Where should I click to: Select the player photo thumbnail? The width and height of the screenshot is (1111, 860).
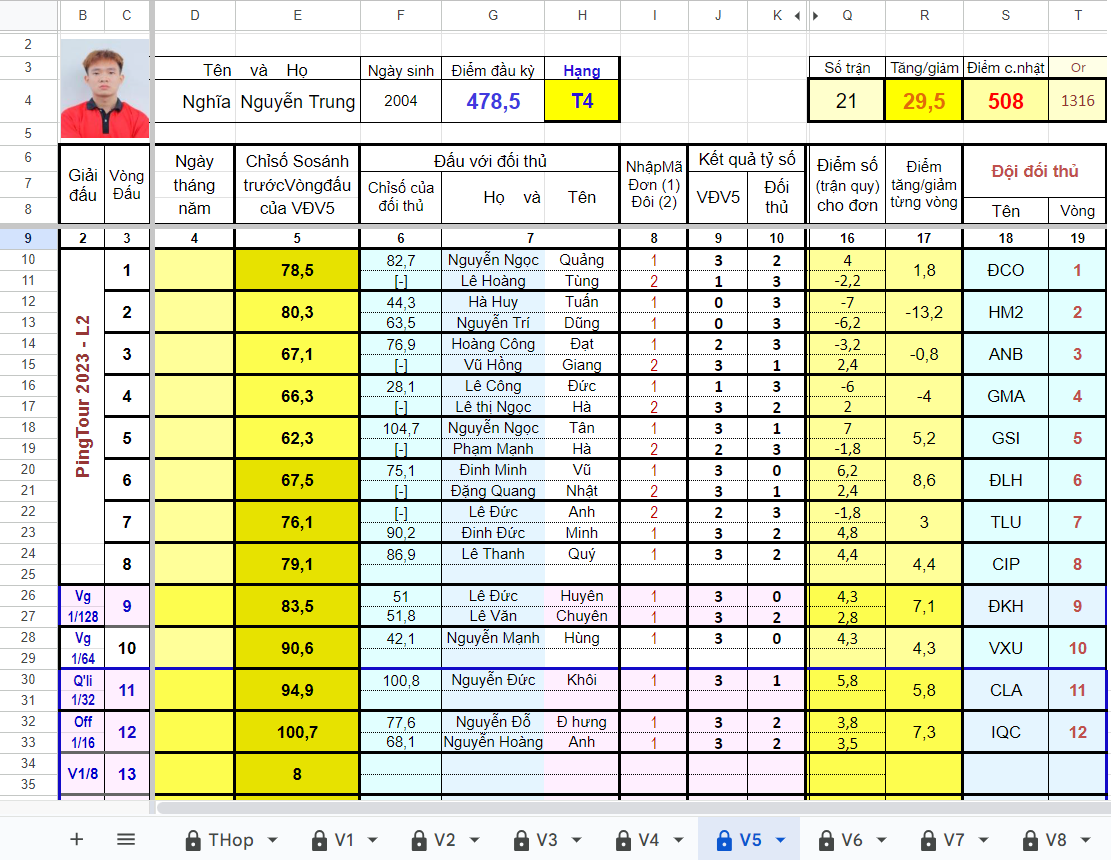pos(105,89)
